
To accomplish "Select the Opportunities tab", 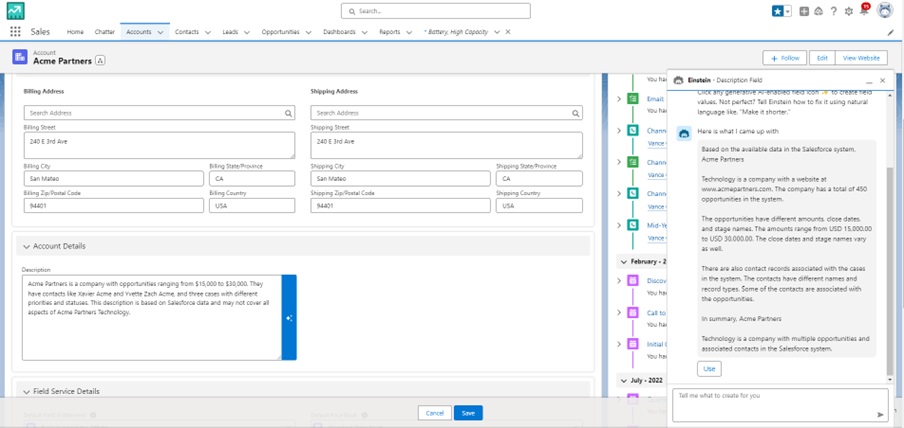I will point(280,32).
